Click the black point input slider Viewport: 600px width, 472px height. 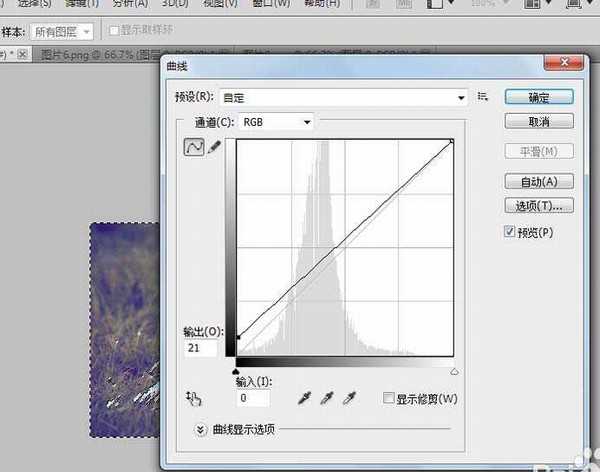click(236, 371)
